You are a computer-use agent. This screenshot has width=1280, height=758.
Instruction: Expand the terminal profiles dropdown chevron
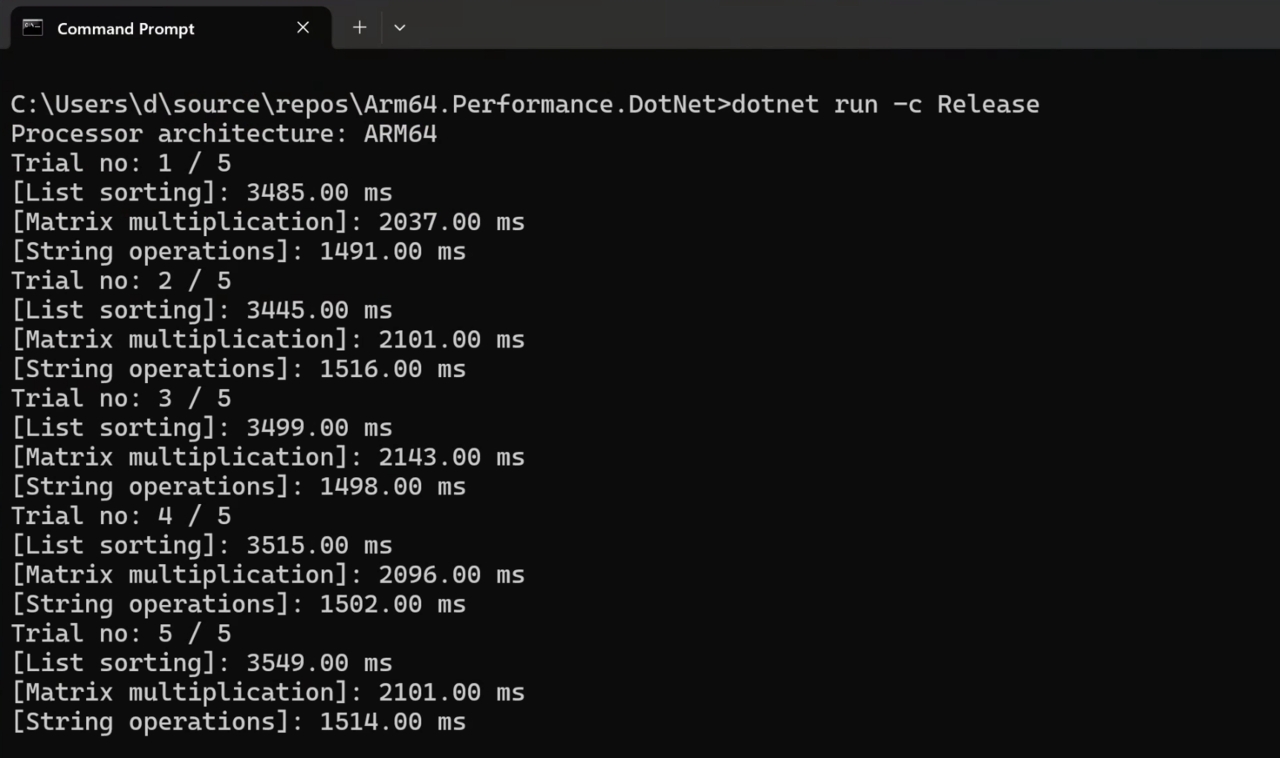point(400,28)
